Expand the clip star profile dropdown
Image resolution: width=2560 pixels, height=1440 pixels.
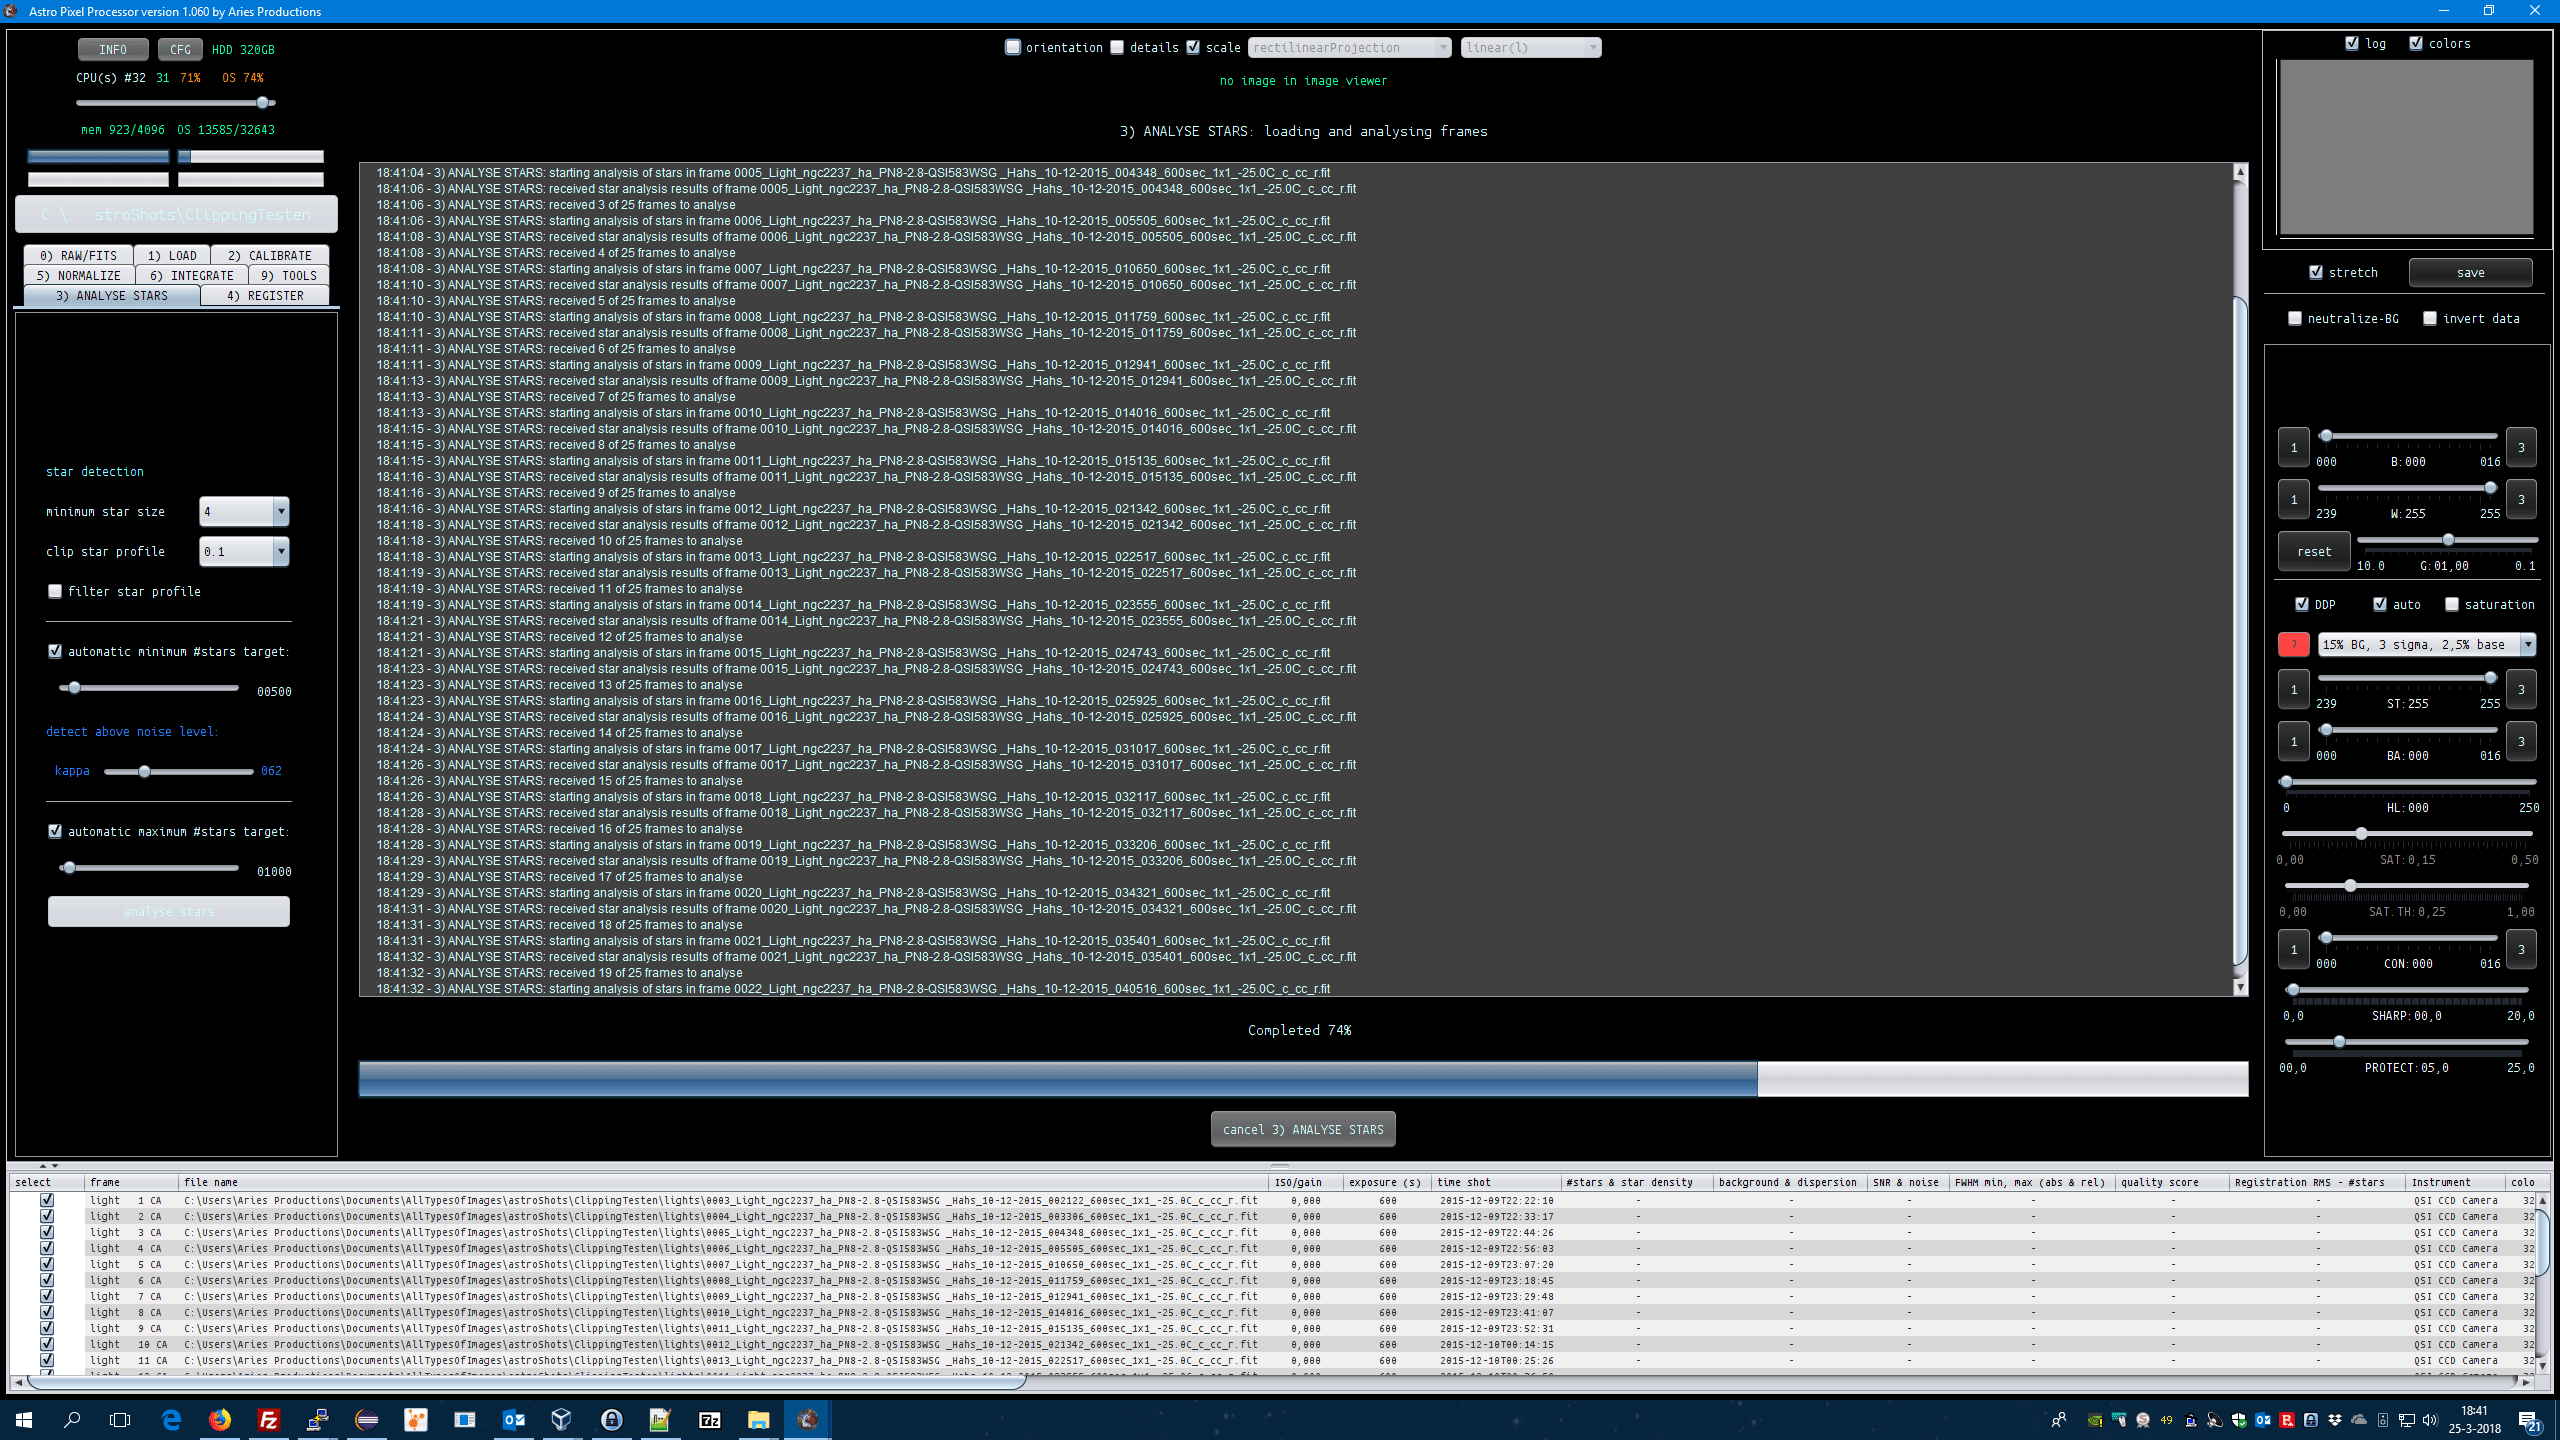pyautogui.click(x=281, y=552)
